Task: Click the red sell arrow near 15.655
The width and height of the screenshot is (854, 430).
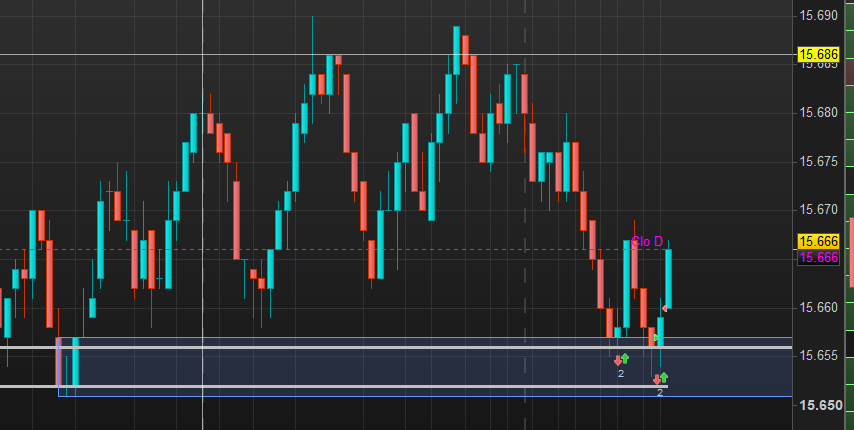Action: point(618,360)
